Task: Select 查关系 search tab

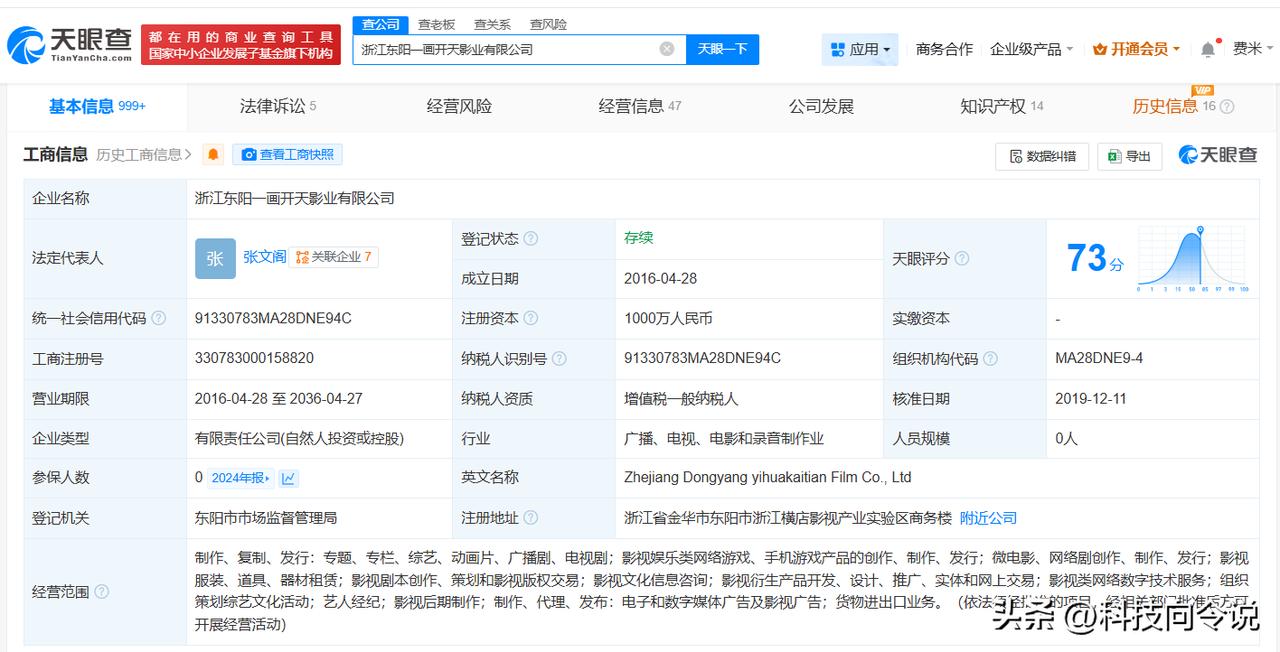Action: (492, 24)
